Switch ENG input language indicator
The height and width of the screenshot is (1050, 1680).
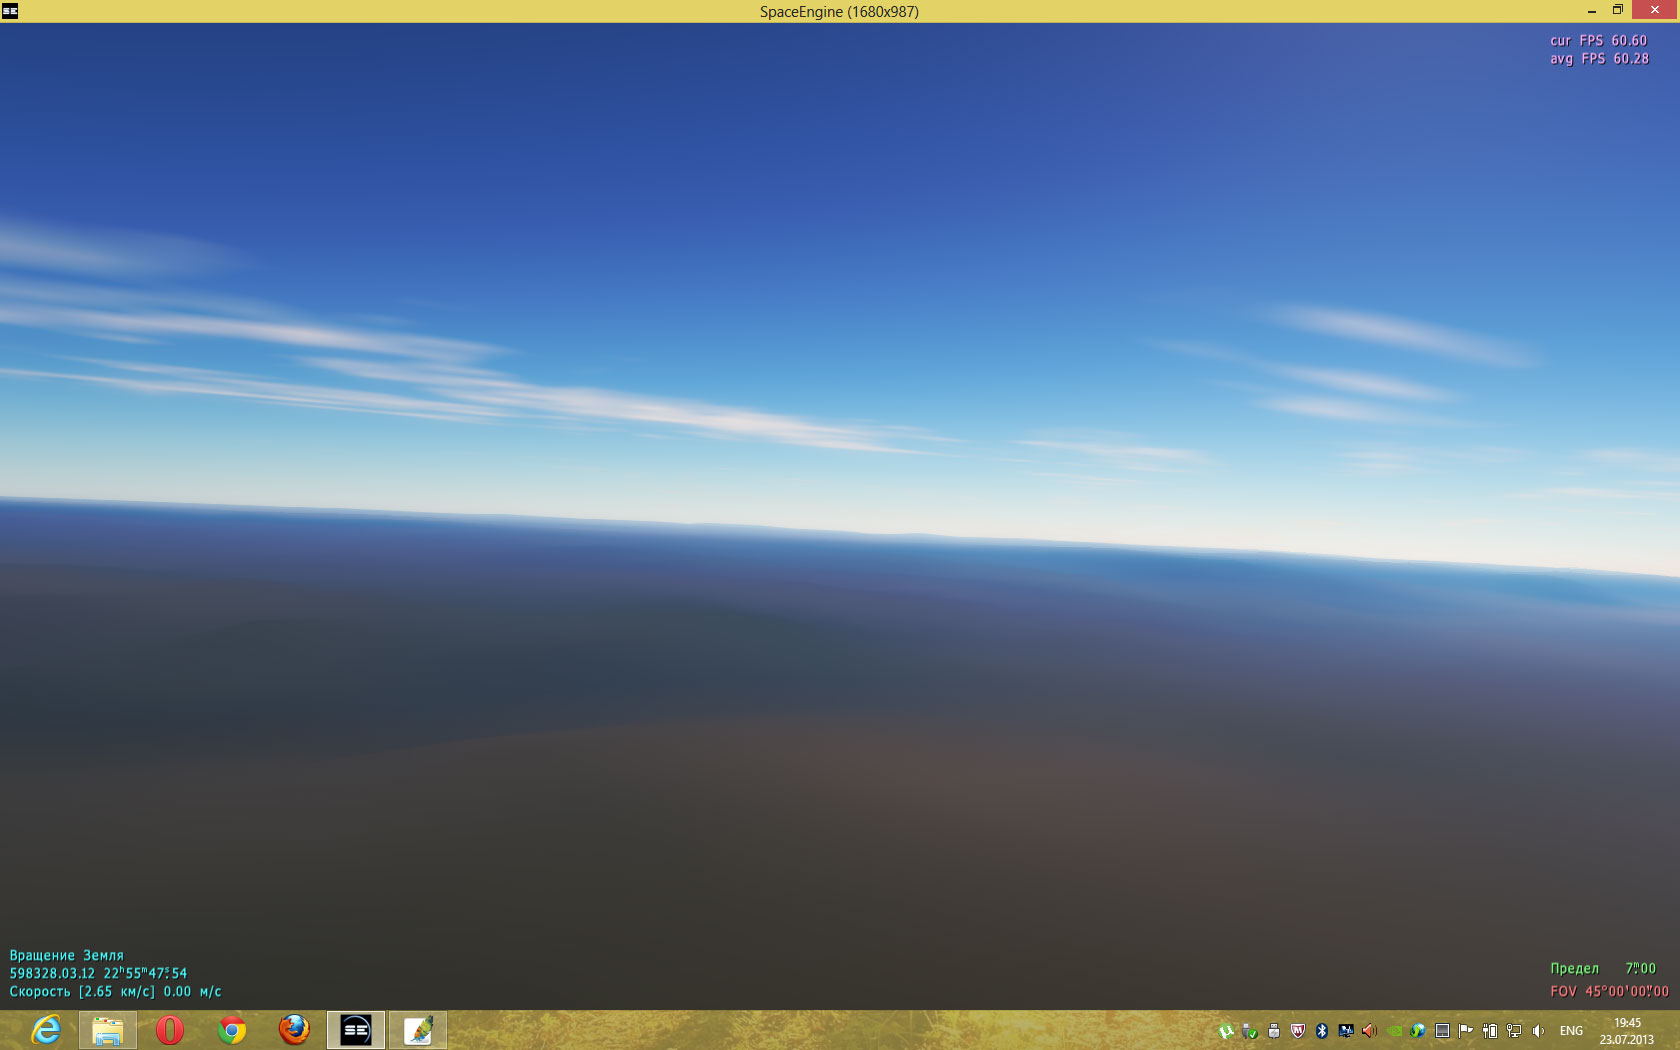(x=1571, y=1031)
